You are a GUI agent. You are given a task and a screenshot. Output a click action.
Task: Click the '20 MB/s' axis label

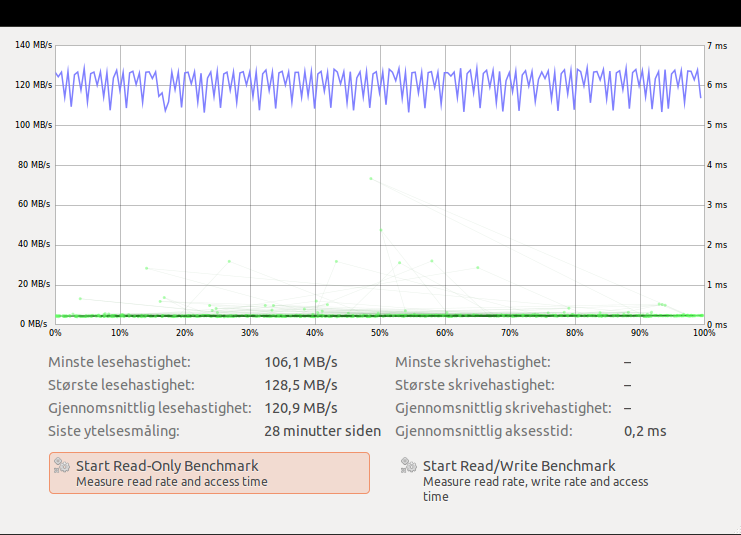tap(34, 284)
